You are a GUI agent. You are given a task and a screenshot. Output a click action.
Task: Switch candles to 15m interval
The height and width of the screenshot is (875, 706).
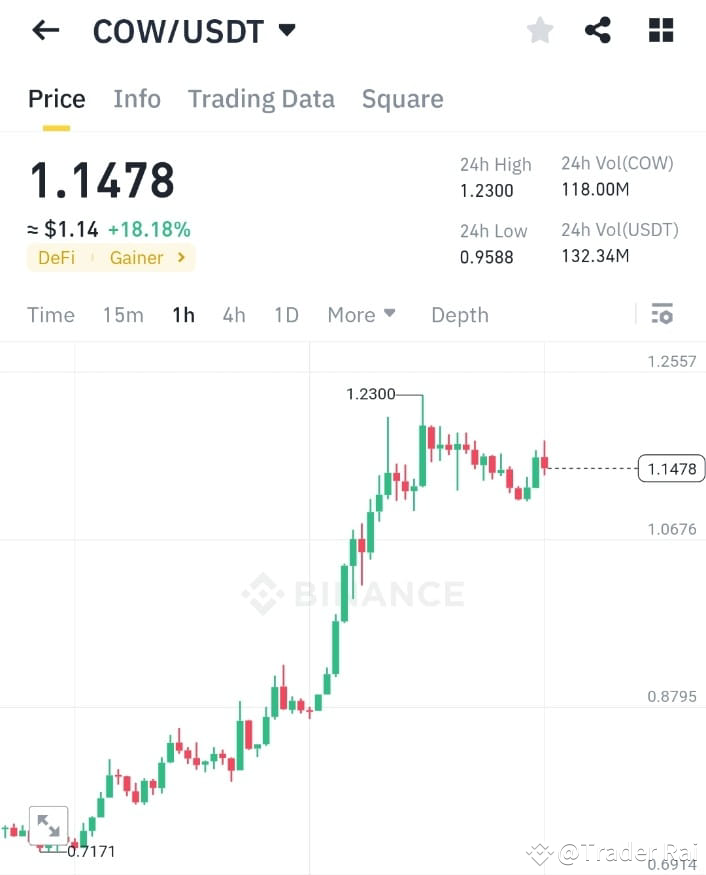click(122, 315)
